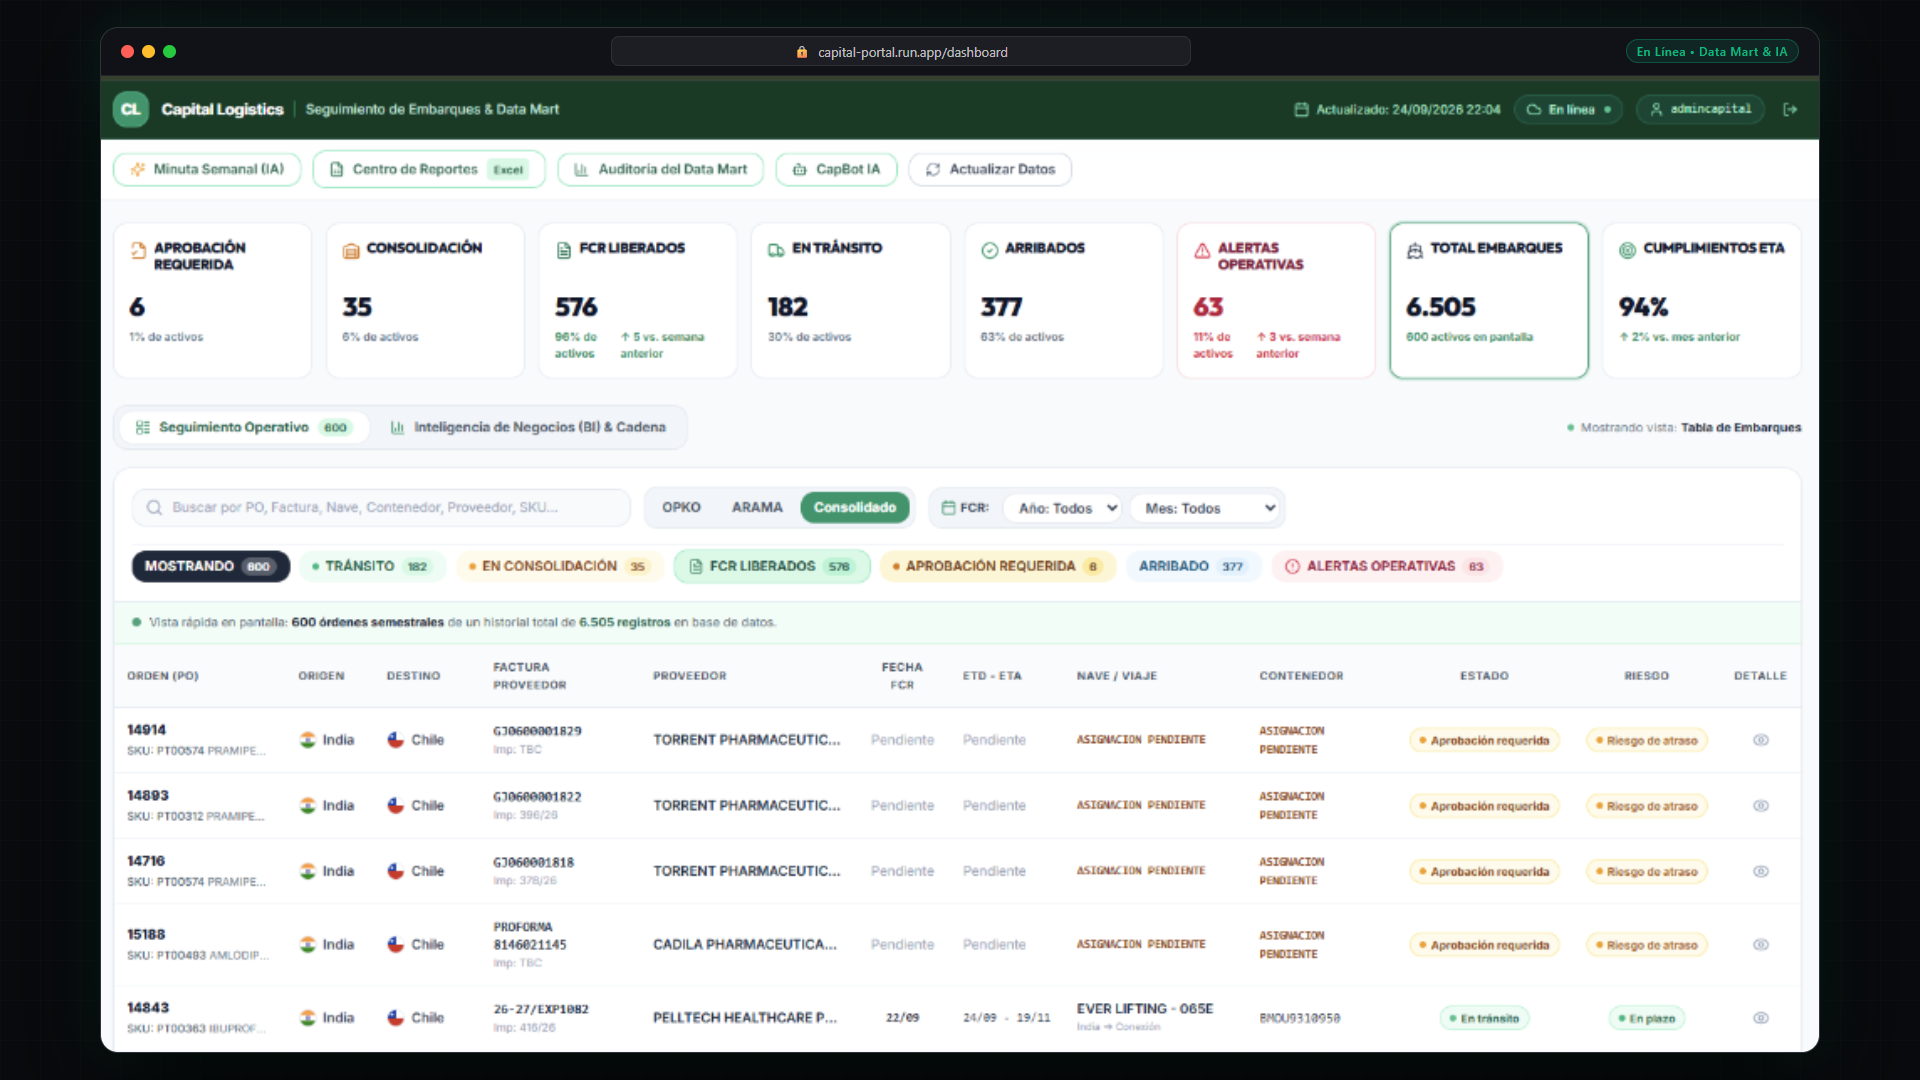This screenshot has width=1920, height=1080.
Task: Open the Mes: Todos dropdown
Action: pyautogui.click(x=1205, y=508)
